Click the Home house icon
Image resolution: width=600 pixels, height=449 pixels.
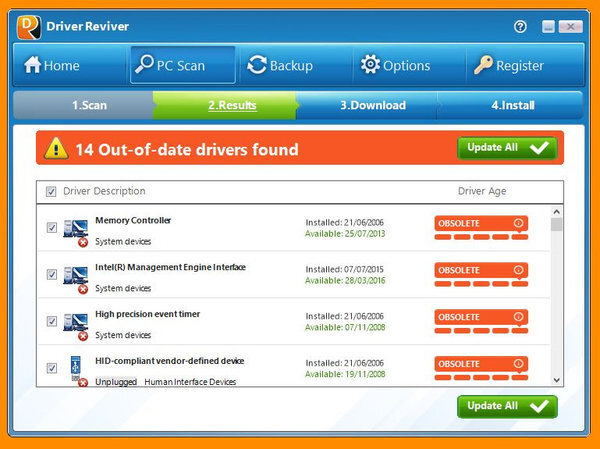pos(33,65)
